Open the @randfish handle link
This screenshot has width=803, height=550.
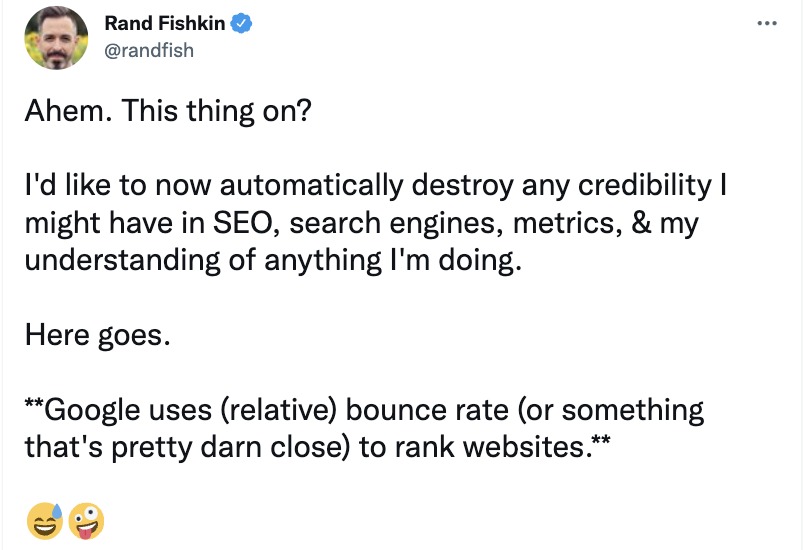[x=148, y=49]
